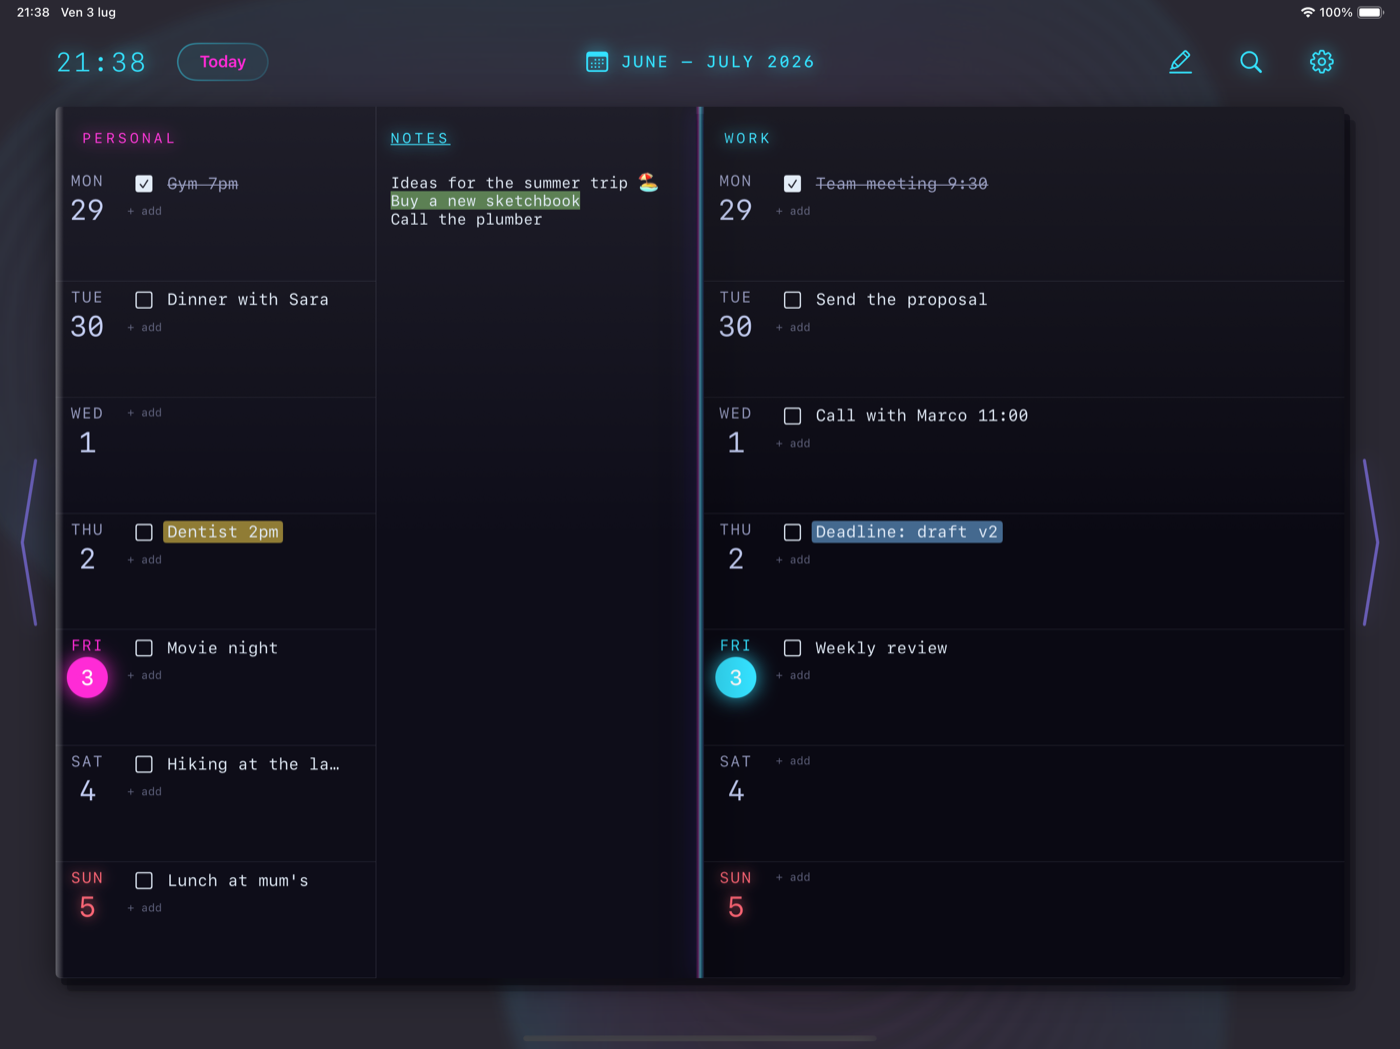The height and width of the screenshot is (1049, 1400).
Task: Select the PERSONAL section header
Action: point(129,138)
